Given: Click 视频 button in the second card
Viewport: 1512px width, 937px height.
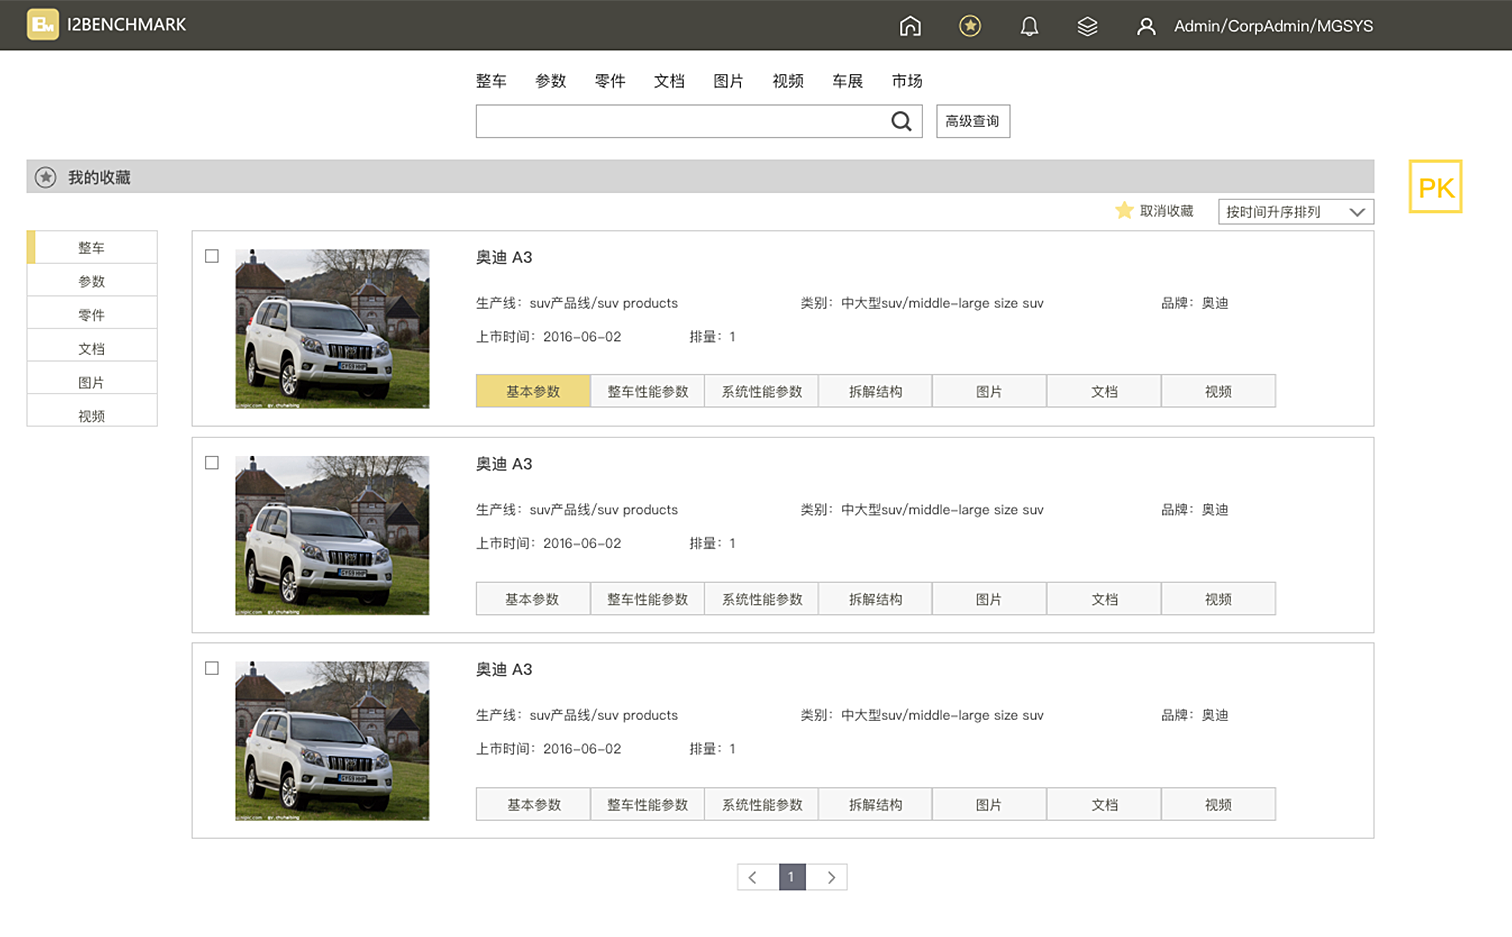Looking at the screenshot, I should pos(1218,599).
